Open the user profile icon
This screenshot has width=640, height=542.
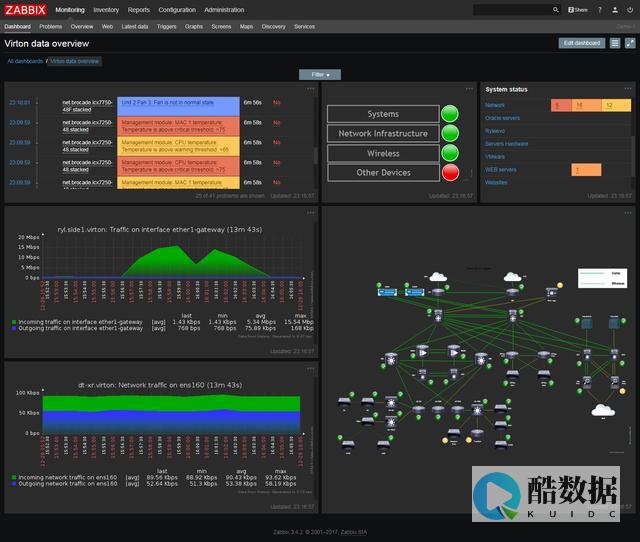[615, 10]
